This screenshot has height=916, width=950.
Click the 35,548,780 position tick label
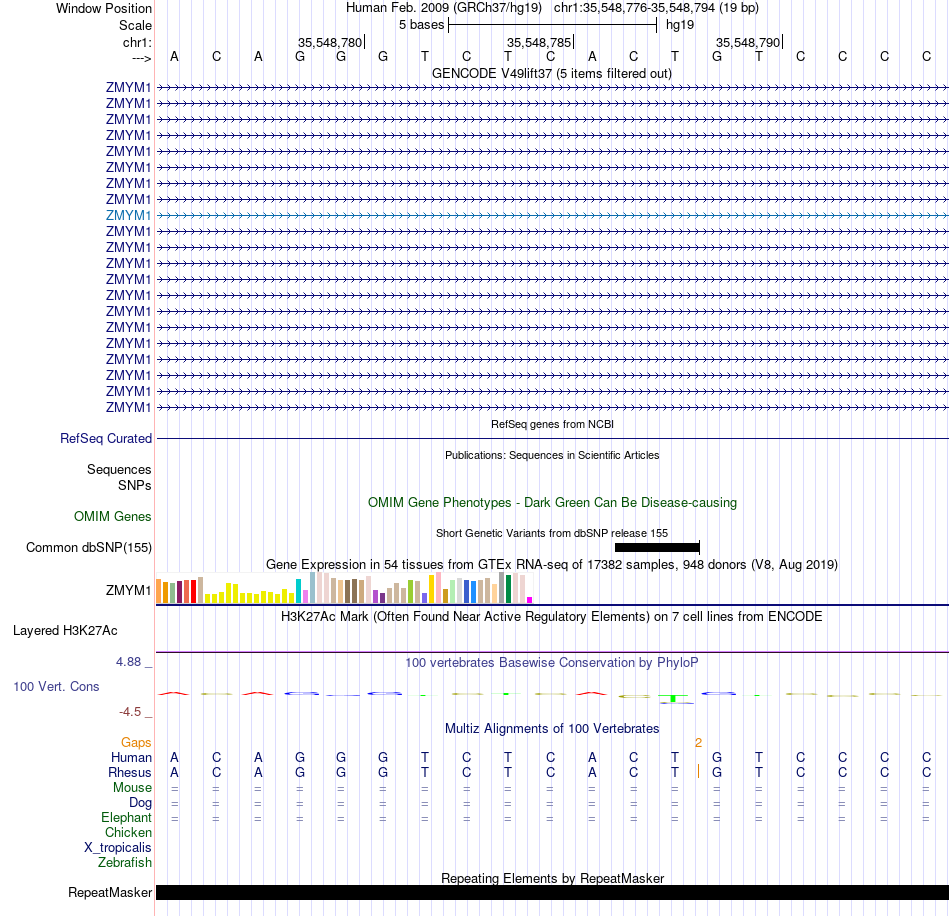pos(330,42)
